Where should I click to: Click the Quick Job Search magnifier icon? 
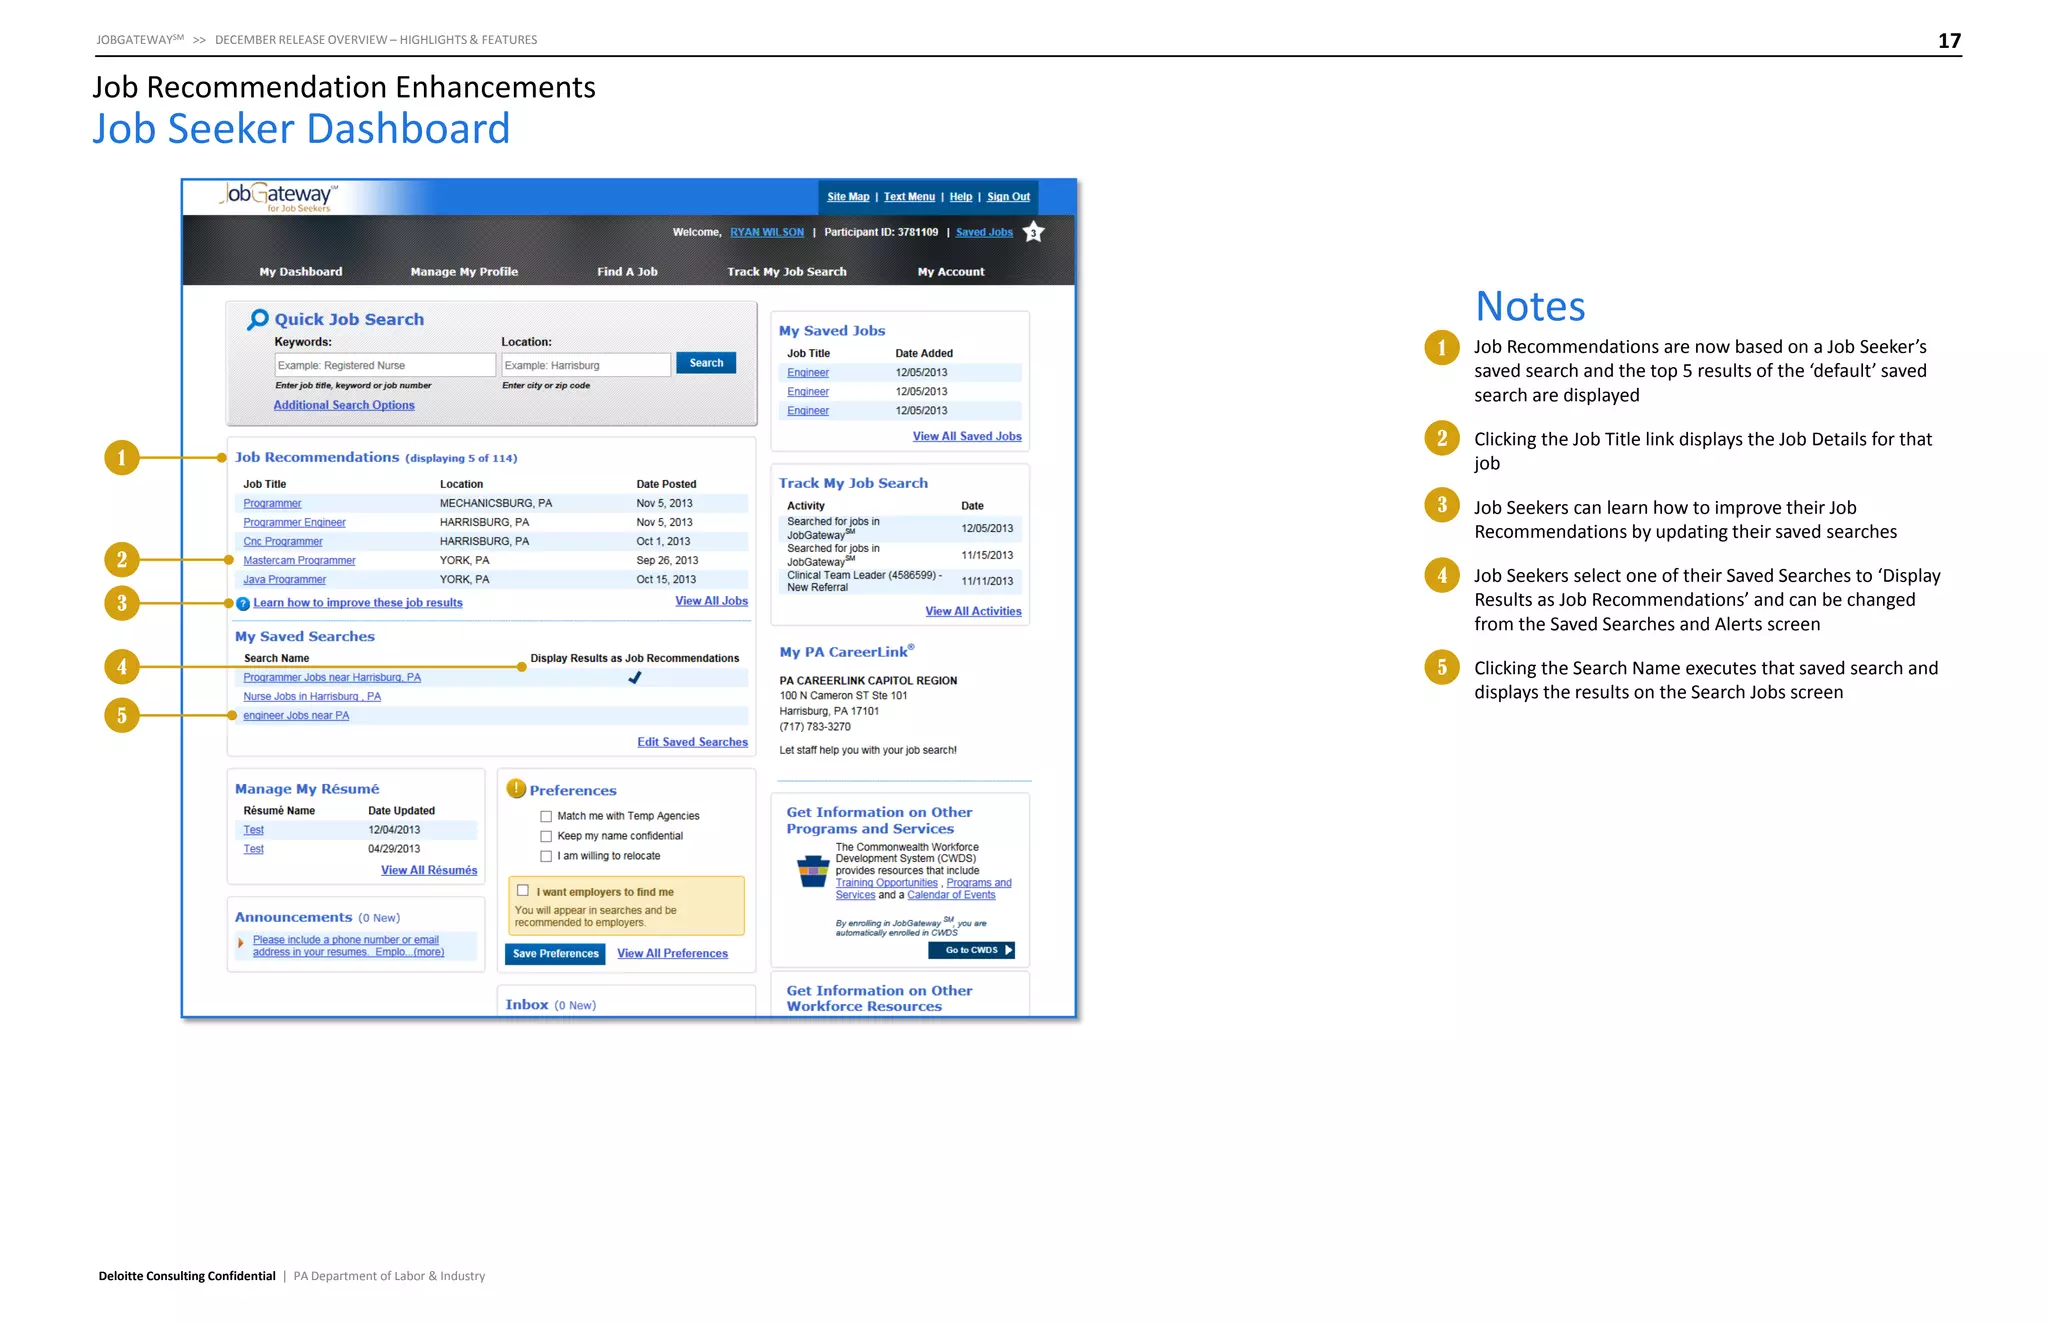click(x=258, y=319)
